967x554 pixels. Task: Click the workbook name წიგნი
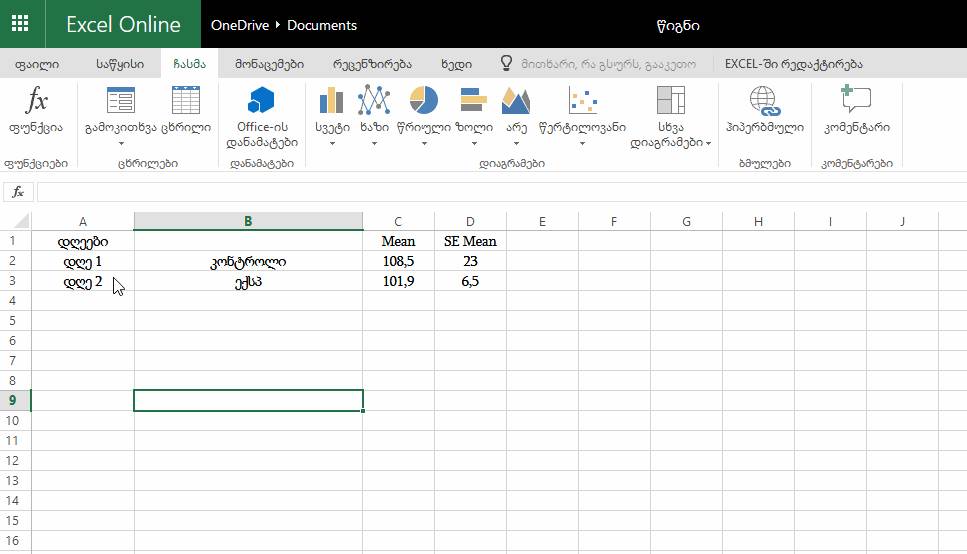tap(678, 25)
